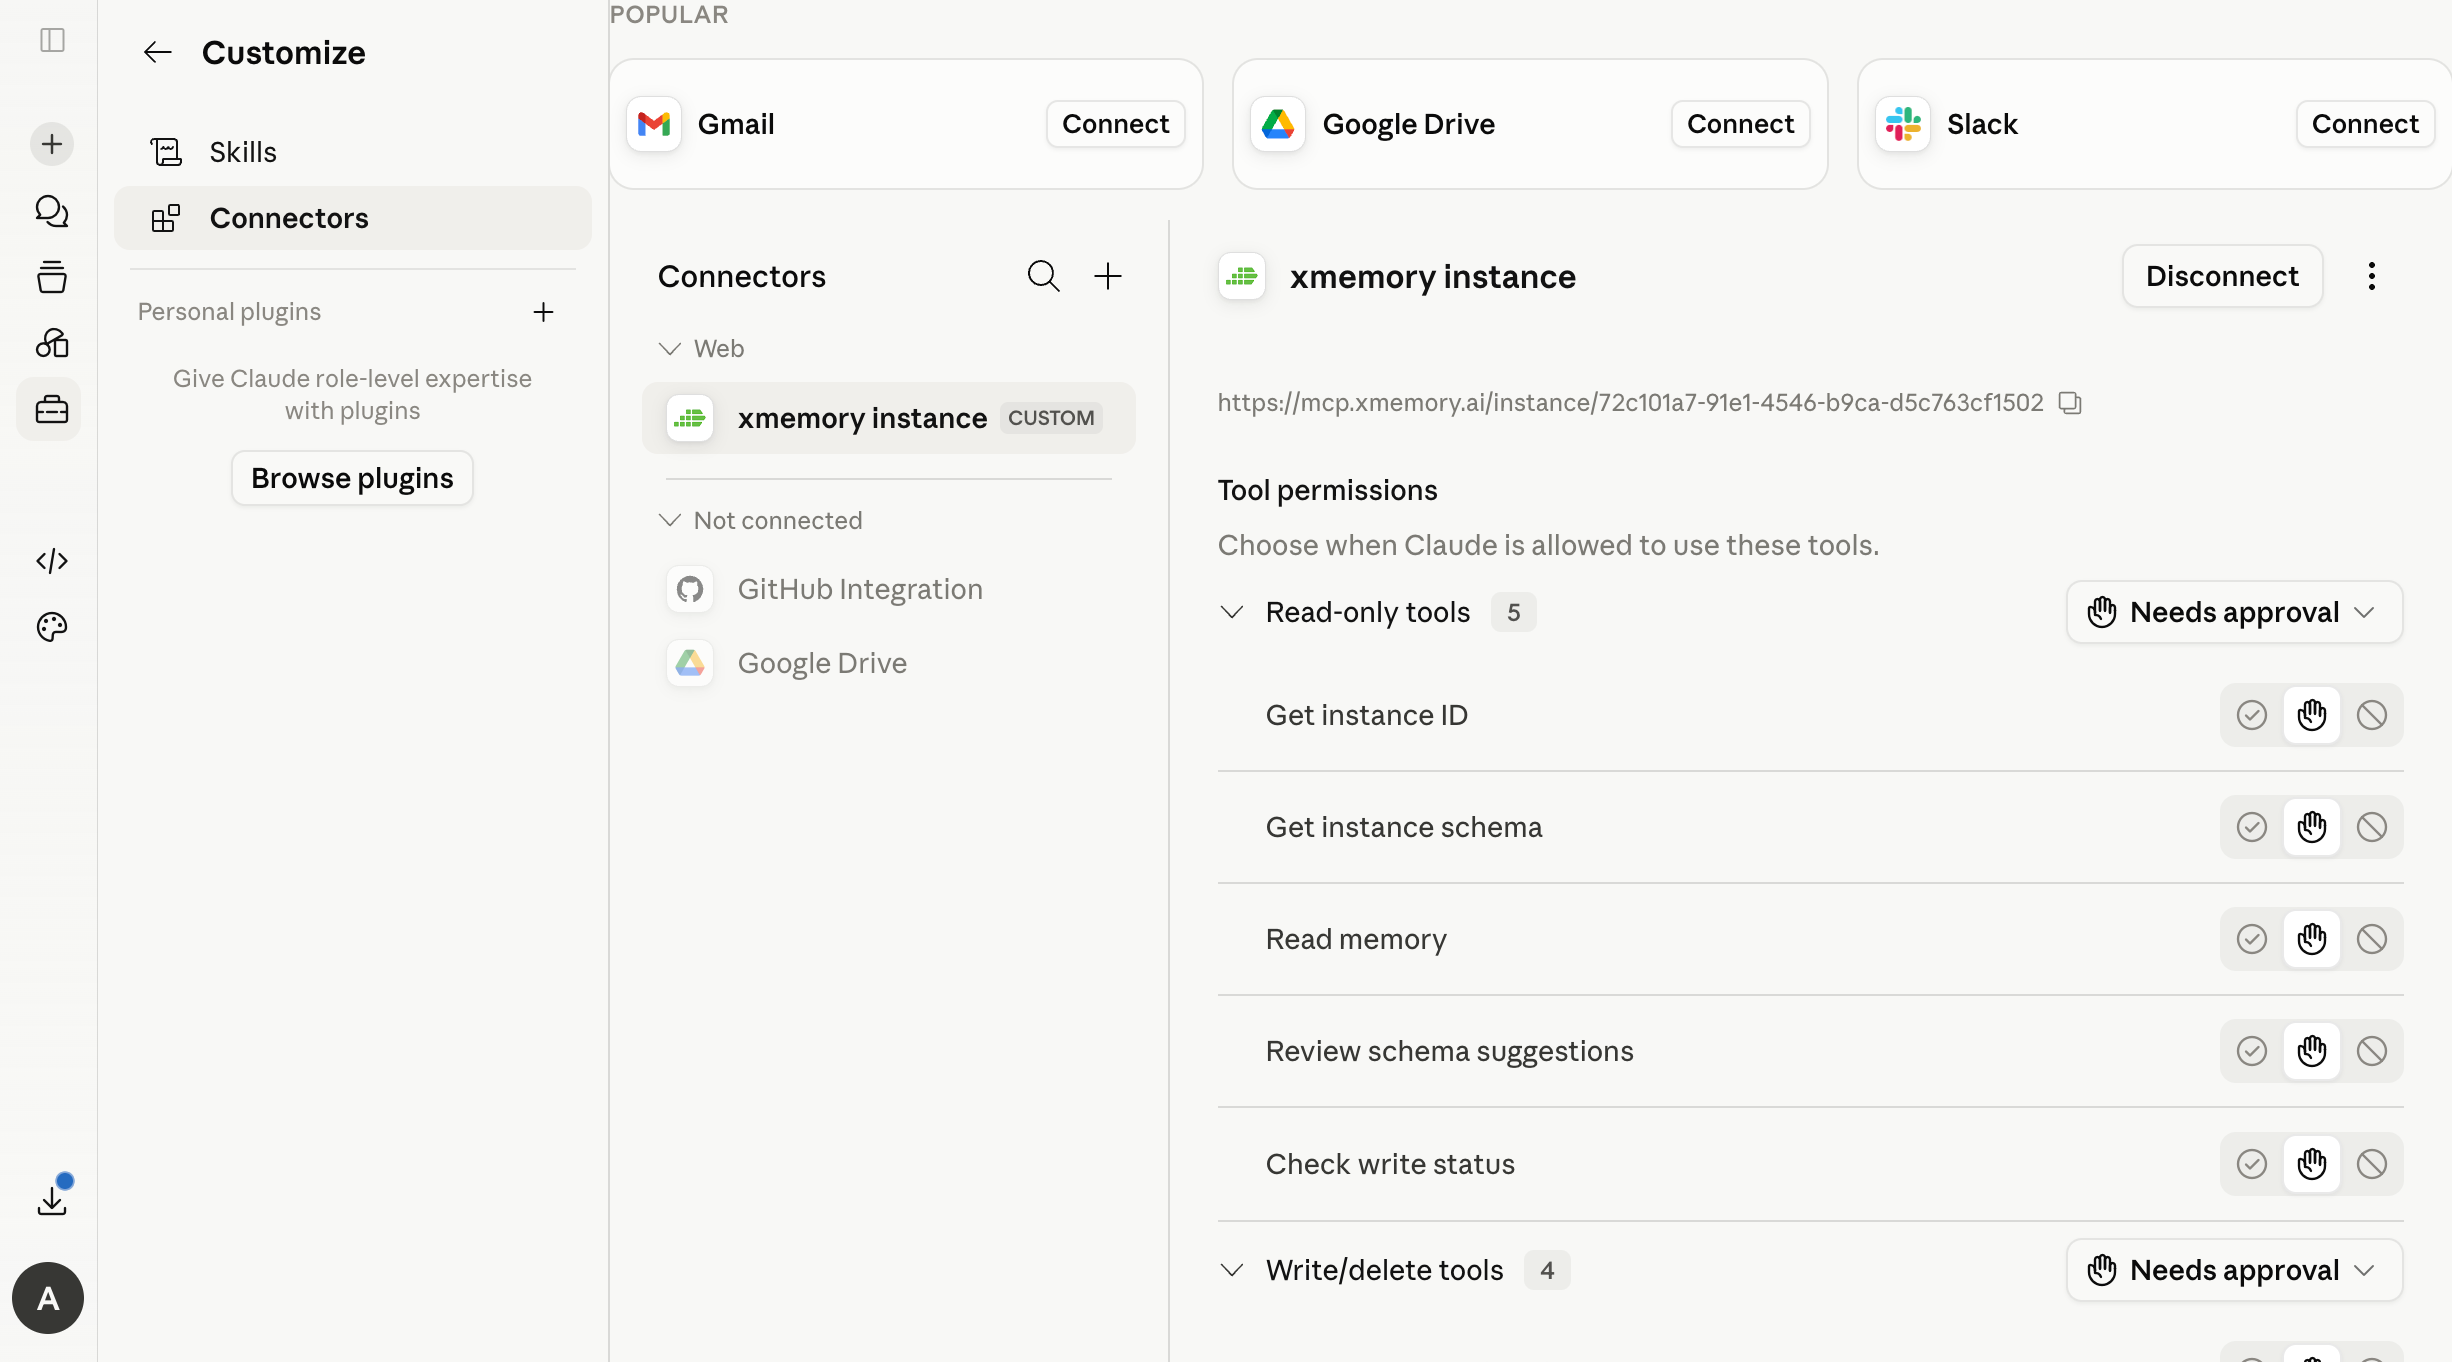Click the CUSTOM badge

1051,418
